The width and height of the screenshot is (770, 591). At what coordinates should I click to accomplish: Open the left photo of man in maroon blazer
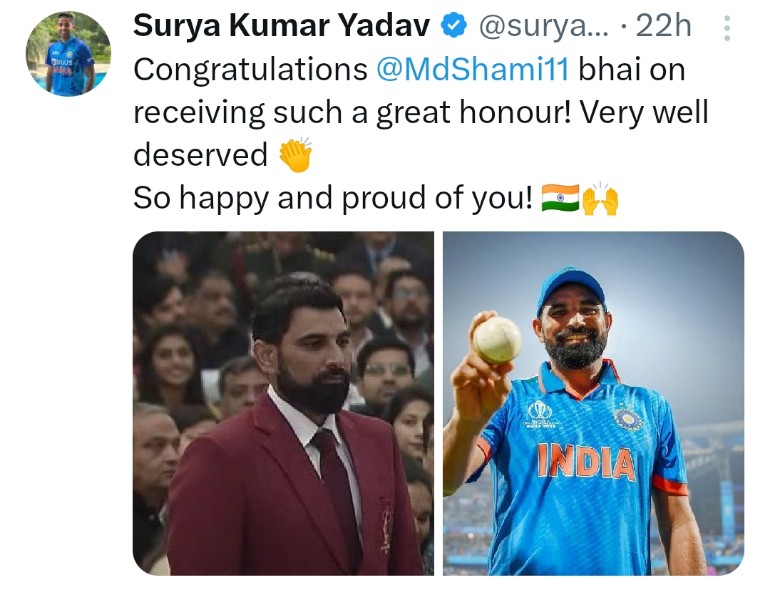tap(283, 403)
